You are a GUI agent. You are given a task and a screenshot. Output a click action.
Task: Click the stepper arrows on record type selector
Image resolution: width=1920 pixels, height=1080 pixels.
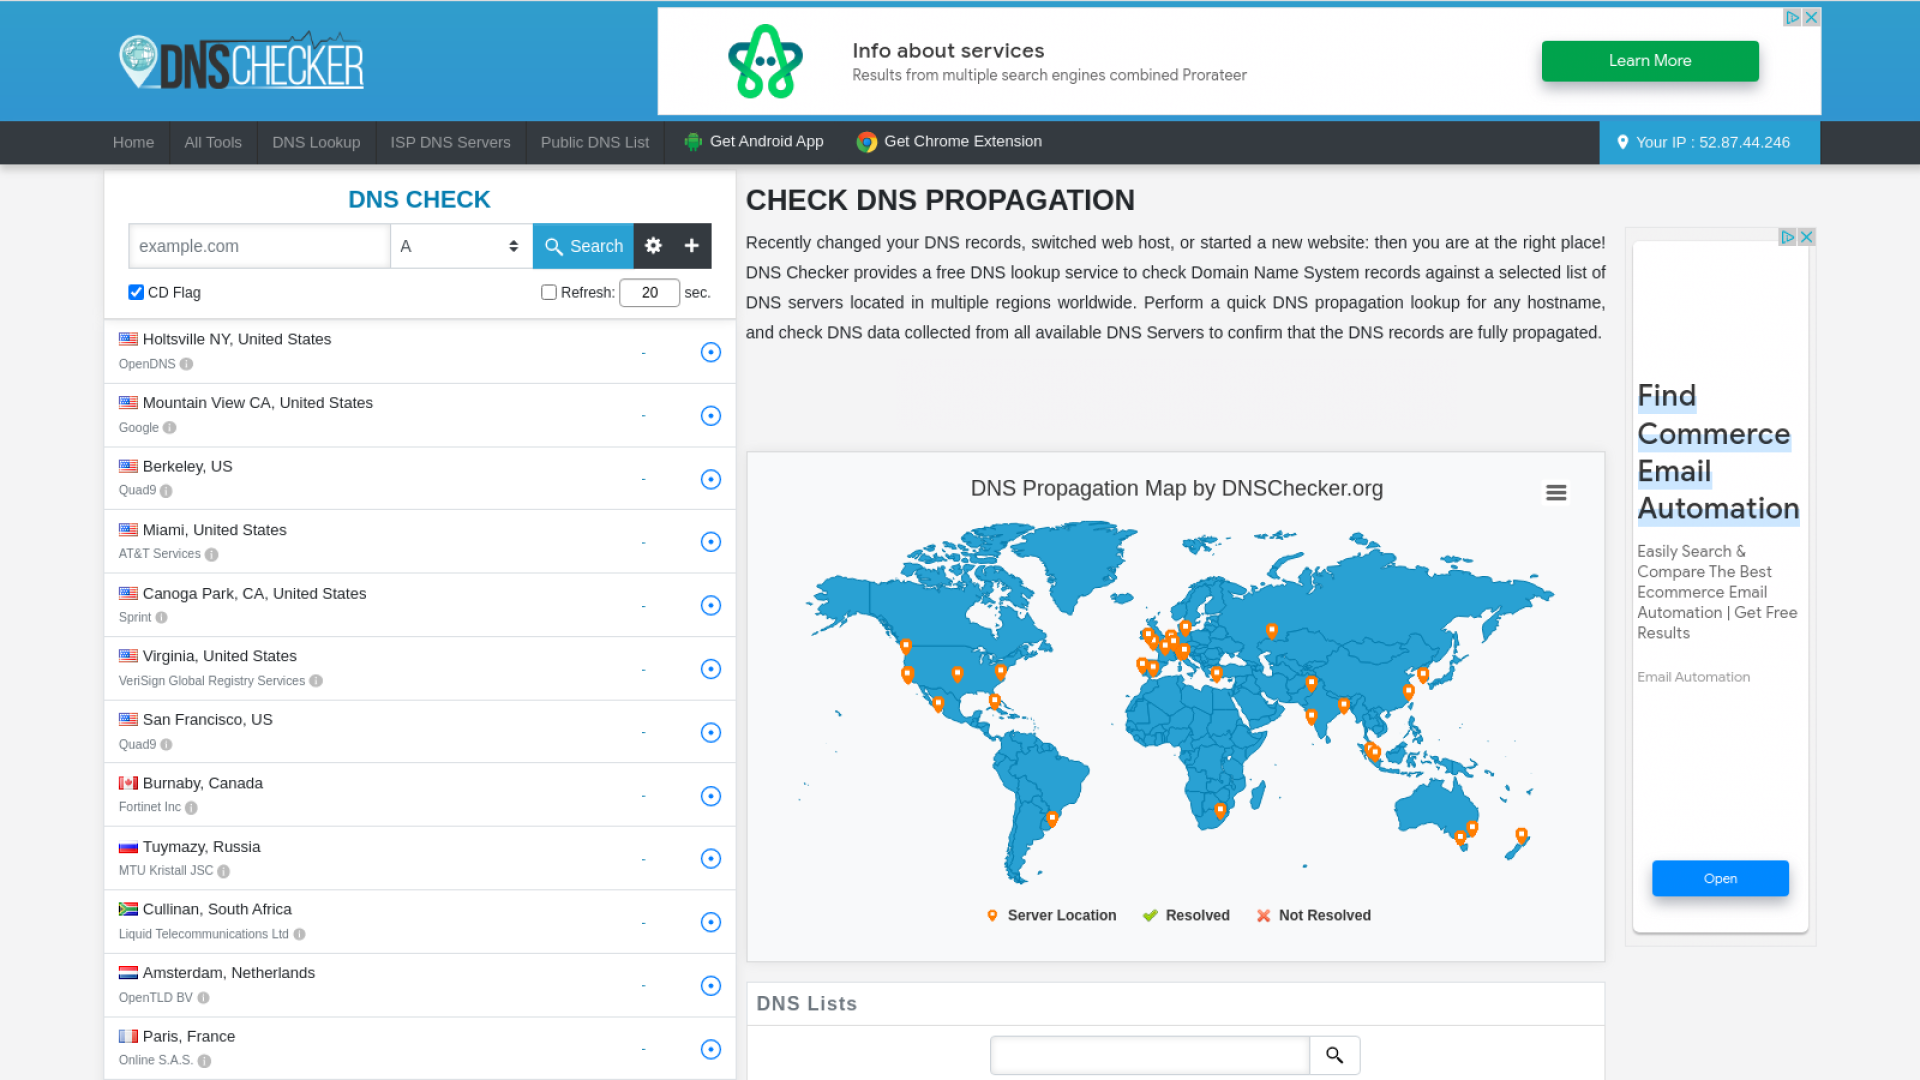(x=514, y=245)
